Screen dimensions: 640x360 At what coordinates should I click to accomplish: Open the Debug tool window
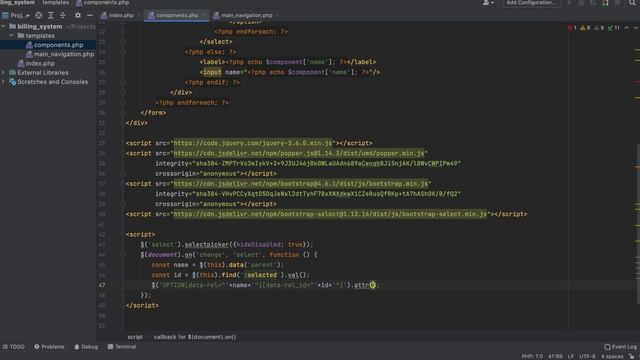[x=86, y=347]
